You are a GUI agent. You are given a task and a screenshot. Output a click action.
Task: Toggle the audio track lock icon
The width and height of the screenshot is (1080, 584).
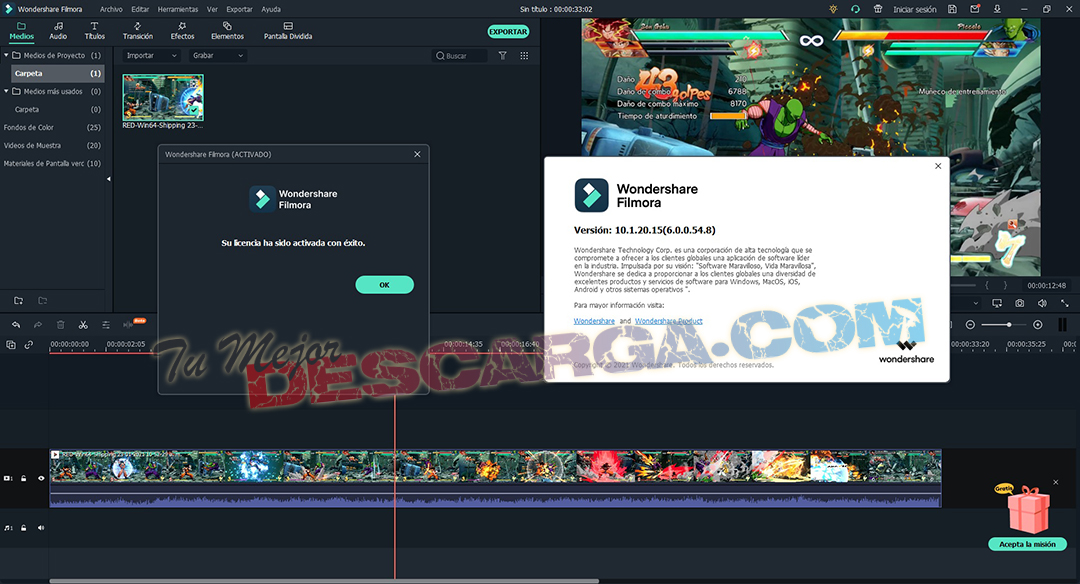click(x=23, y=528)
